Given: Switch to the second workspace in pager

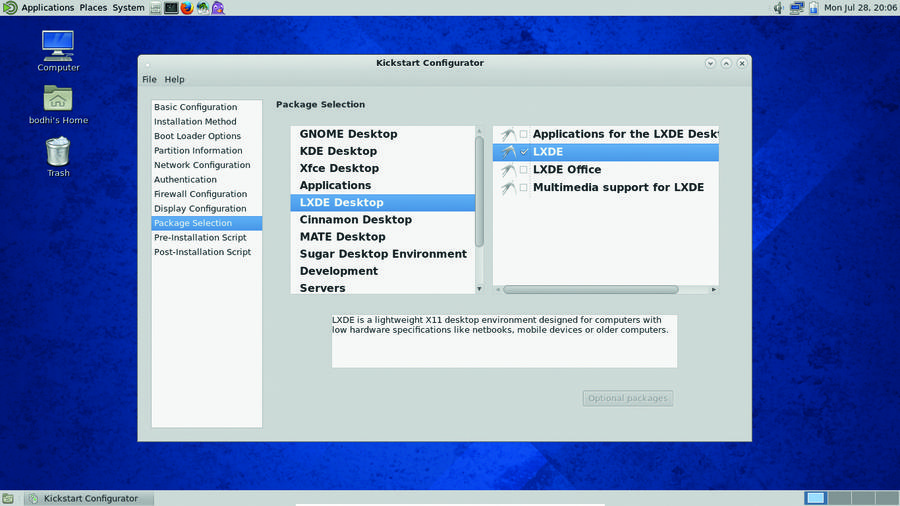Looking at the screenshot, I should tap(839, 498).
